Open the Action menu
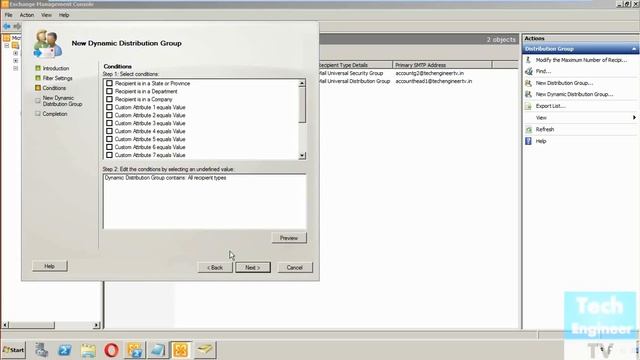The width and height of the screenshot is (640, 360). pyautogui.click(x=27, y=15)
